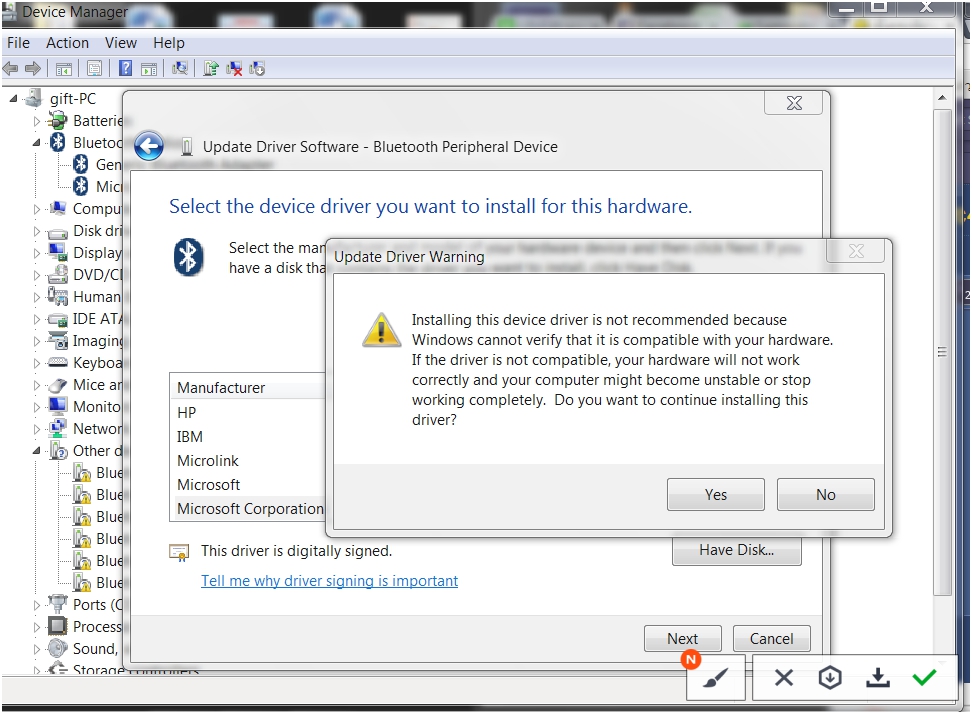Click the Back arrow toolbar icon

(x=11, y=68)
